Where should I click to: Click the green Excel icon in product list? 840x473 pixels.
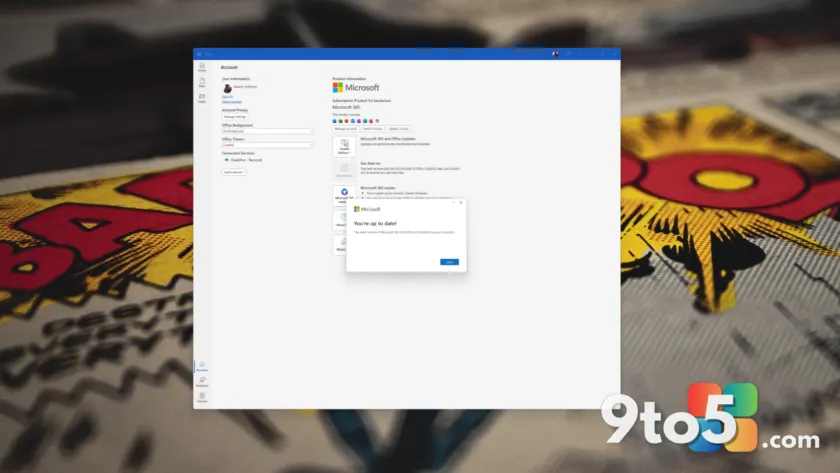[x=341, y=121]
